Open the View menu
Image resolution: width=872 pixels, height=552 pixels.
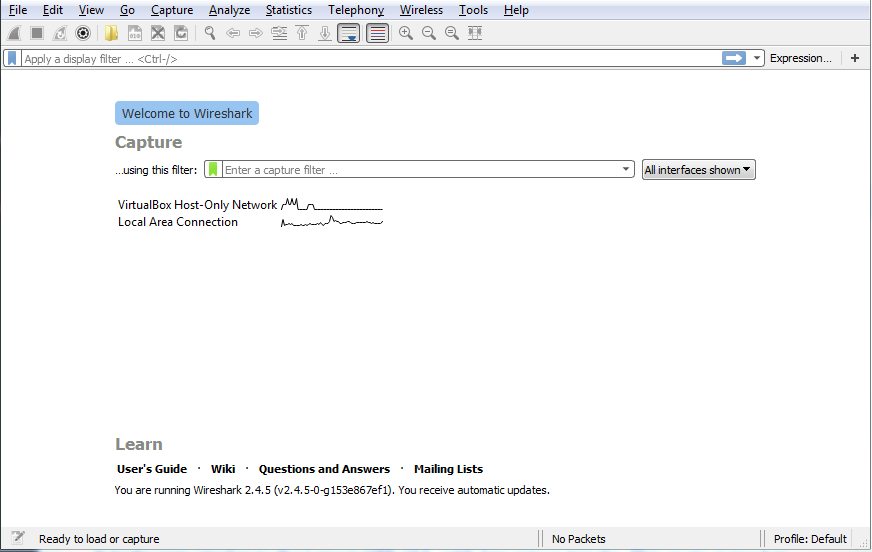click(x=91, y=10)
